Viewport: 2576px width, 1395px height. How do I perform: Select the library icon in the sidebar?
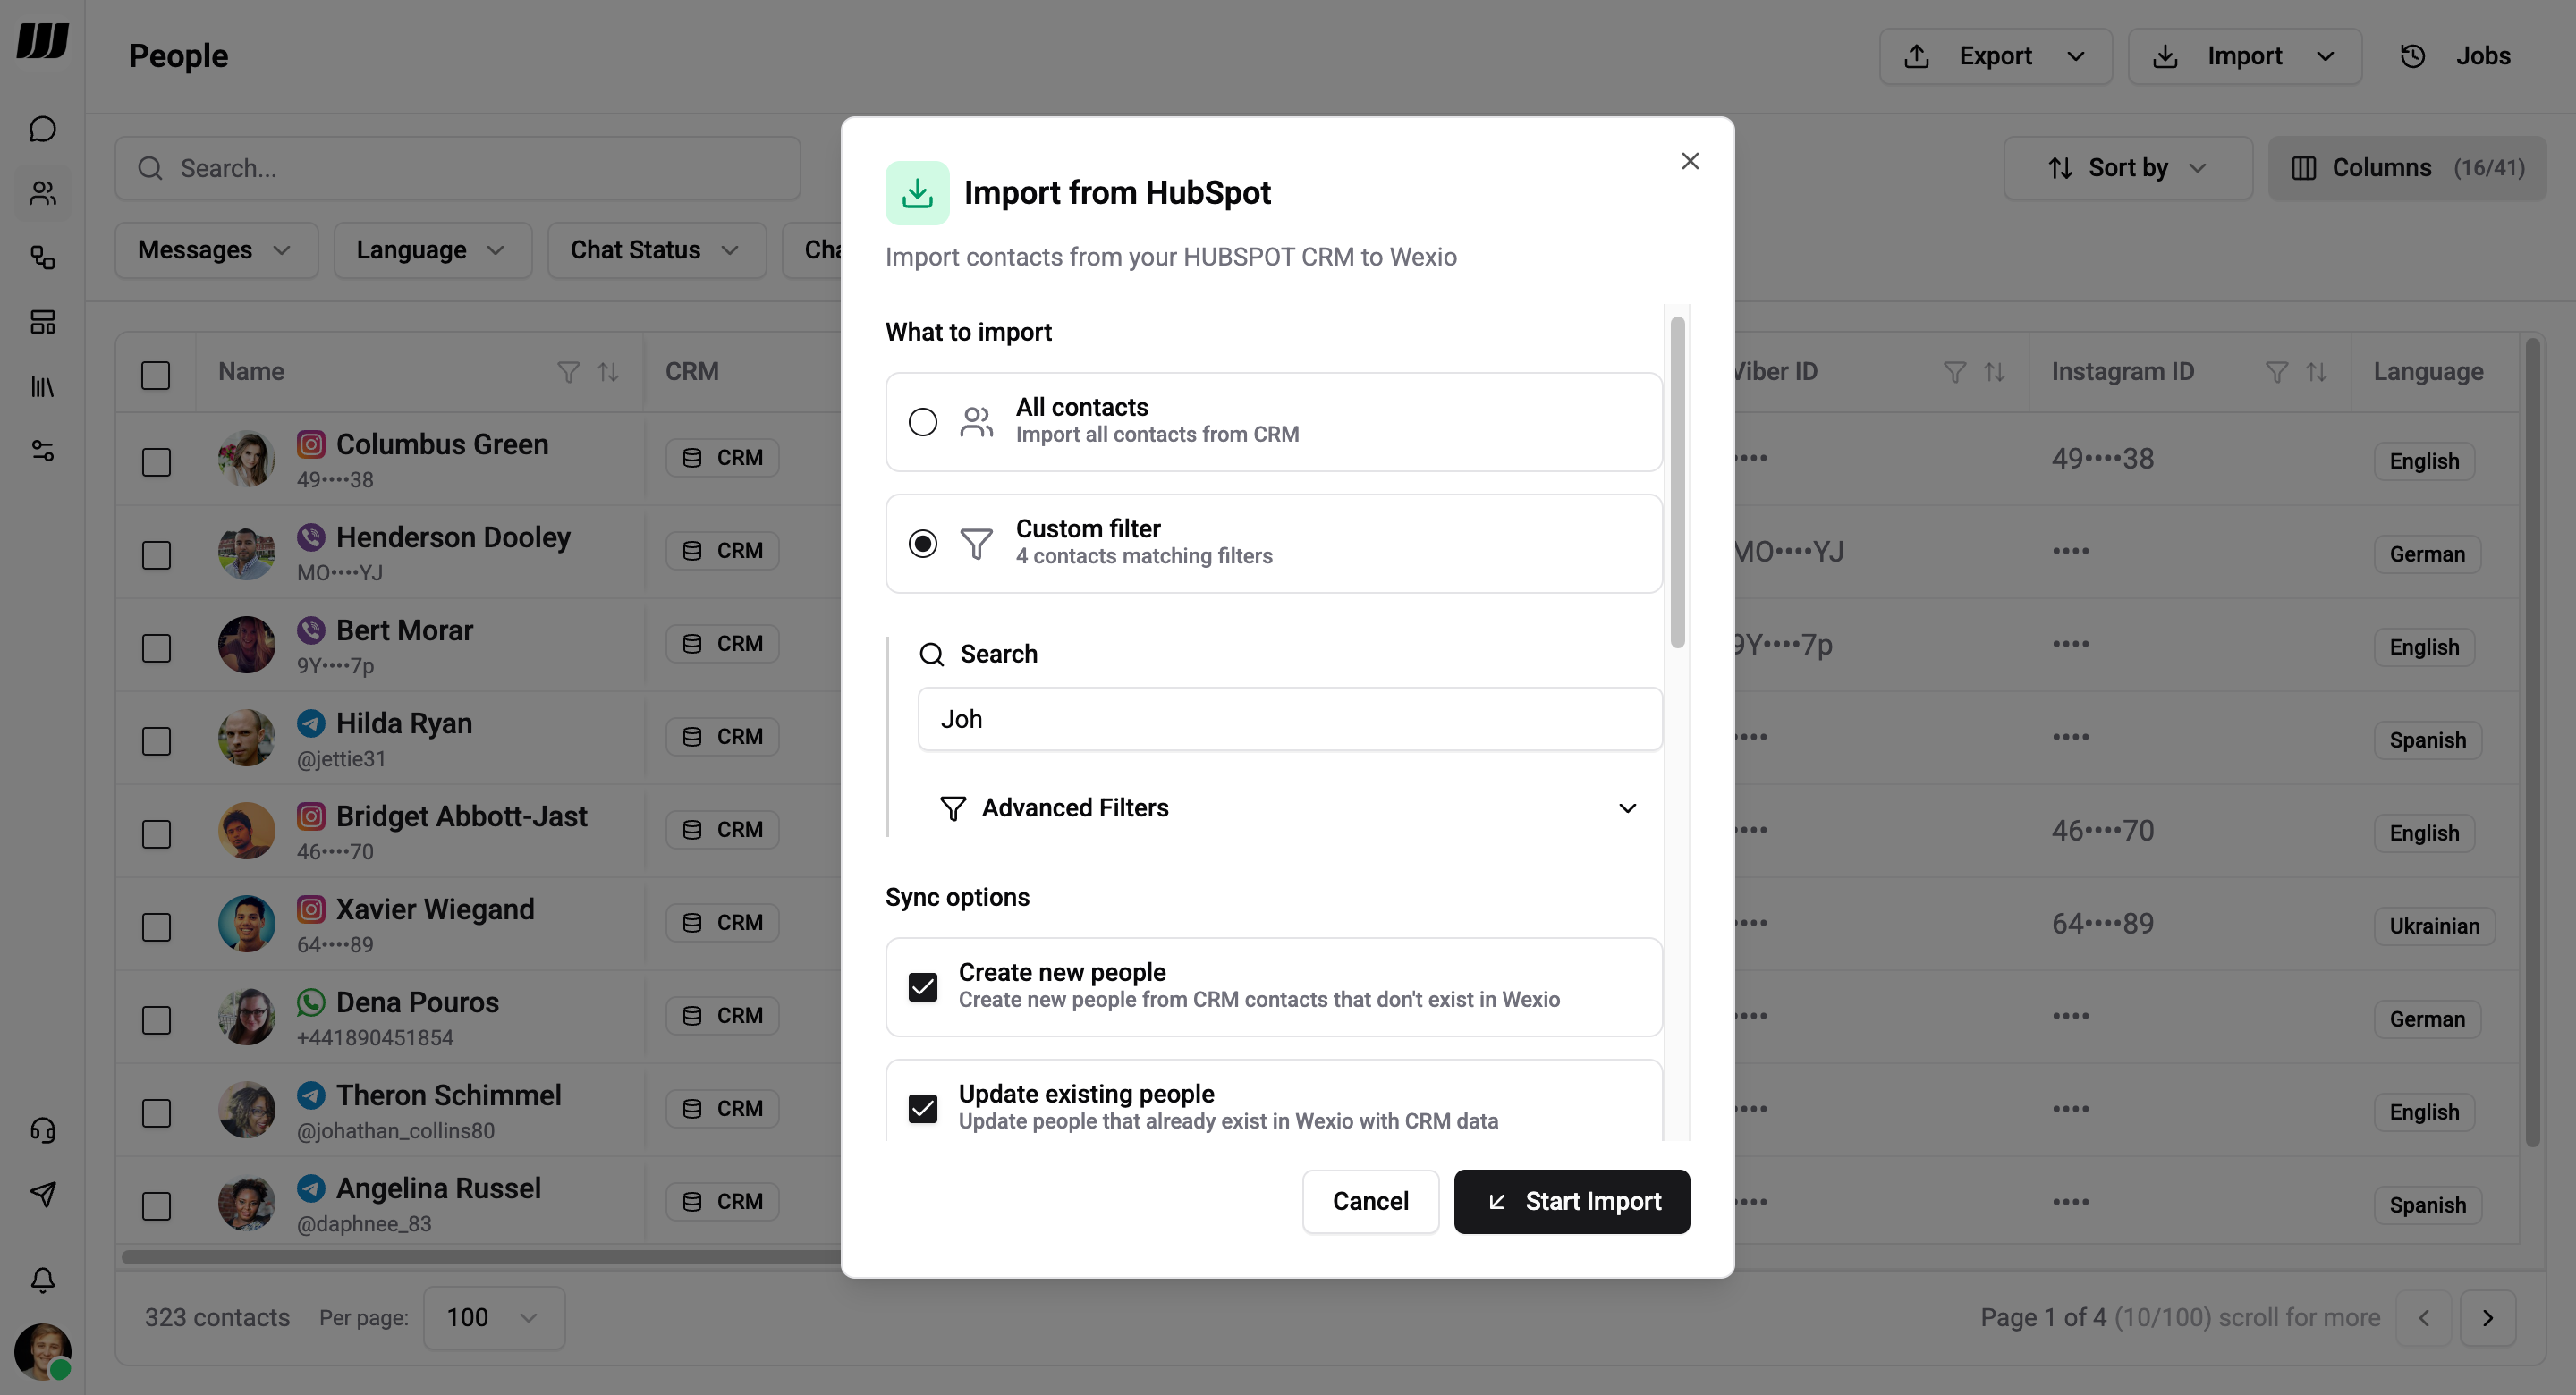tap(42, 387)
